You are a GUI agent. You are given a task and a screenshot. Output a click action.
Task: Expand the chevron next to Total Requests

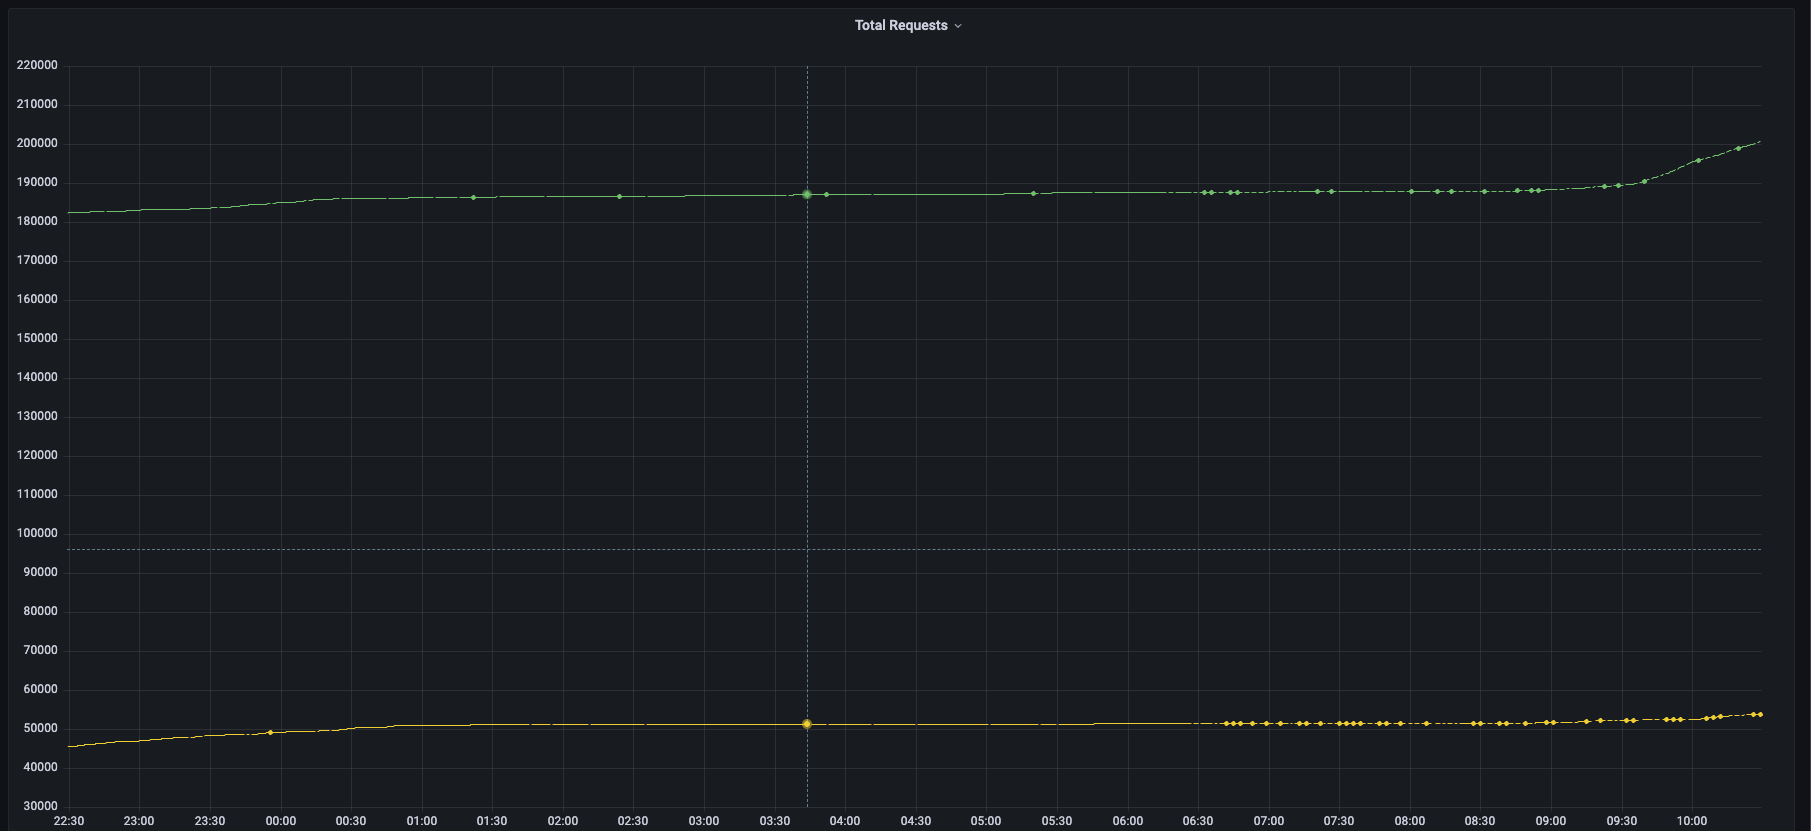click(x=958, y=26)
